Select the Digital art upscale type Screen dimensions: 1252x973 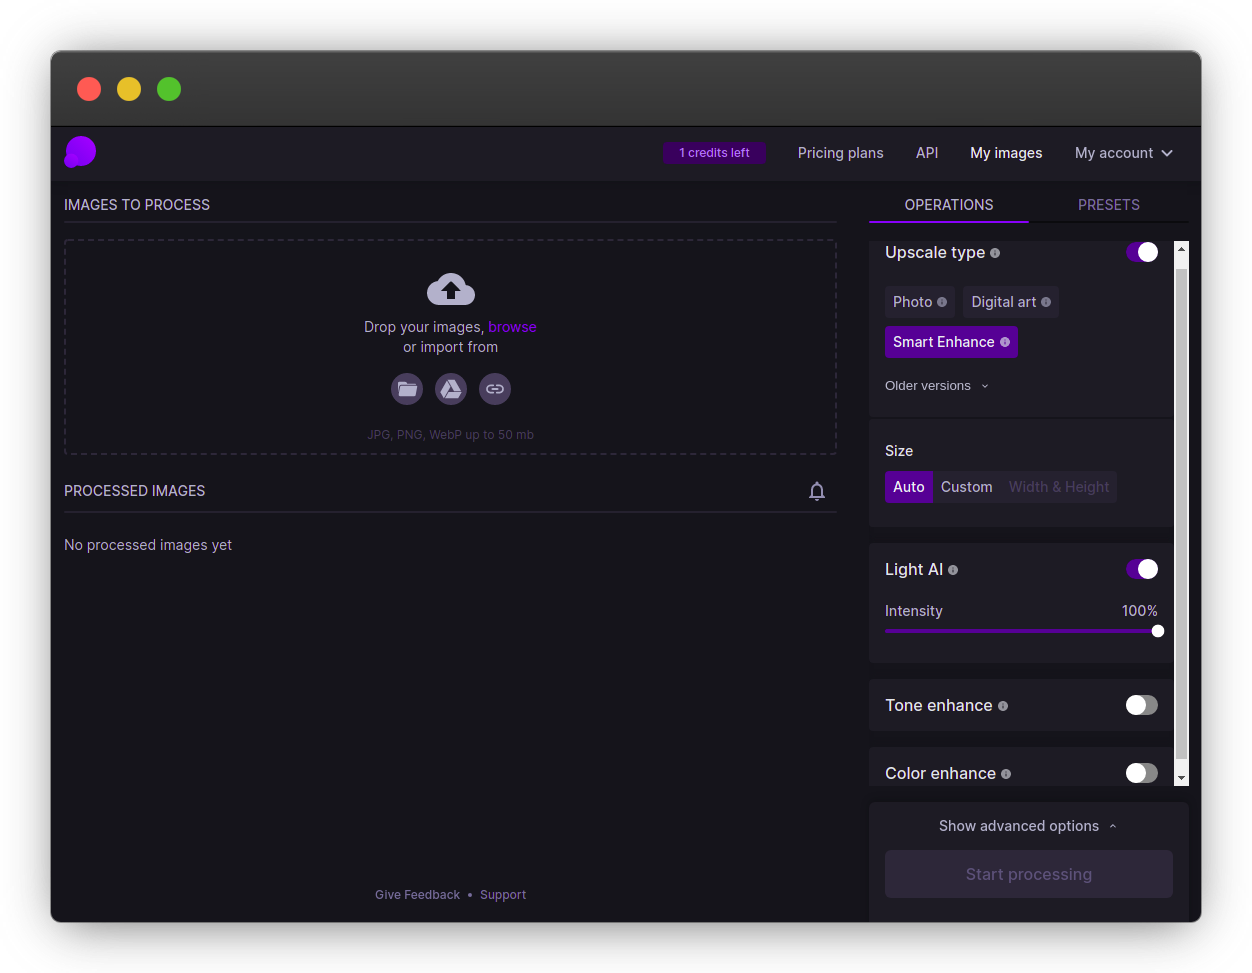(1011, 302)
